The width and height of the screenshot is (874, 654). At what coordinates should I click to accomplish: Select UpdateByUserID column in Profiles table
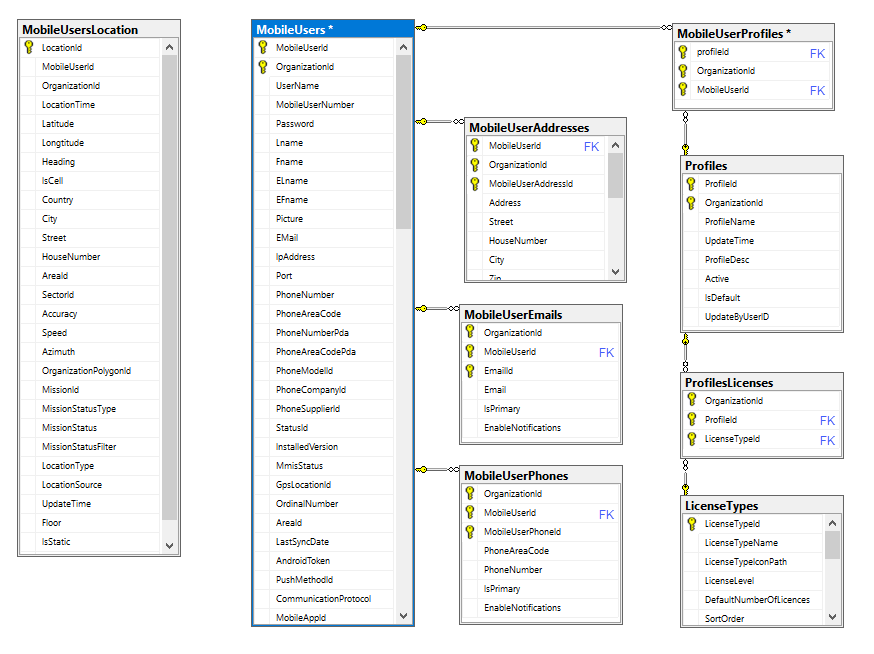click(736, 317)
